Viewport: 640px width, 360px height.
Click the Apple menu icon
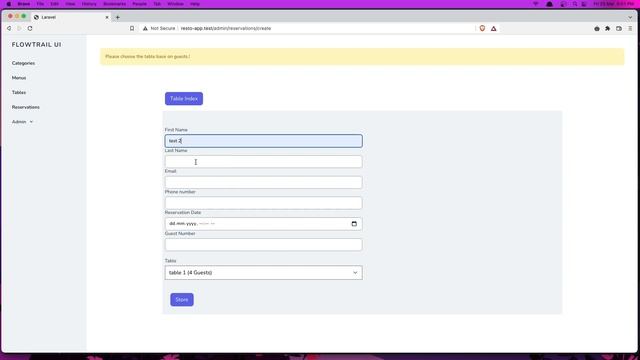pos(9,4)
